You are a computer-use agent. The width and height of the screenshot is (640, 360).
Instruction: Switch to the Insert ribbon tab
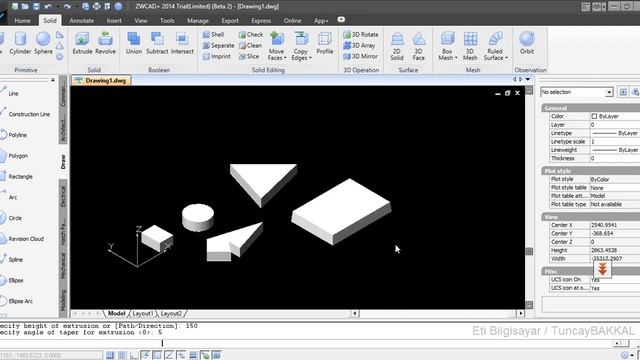click(x=114, y=20)
